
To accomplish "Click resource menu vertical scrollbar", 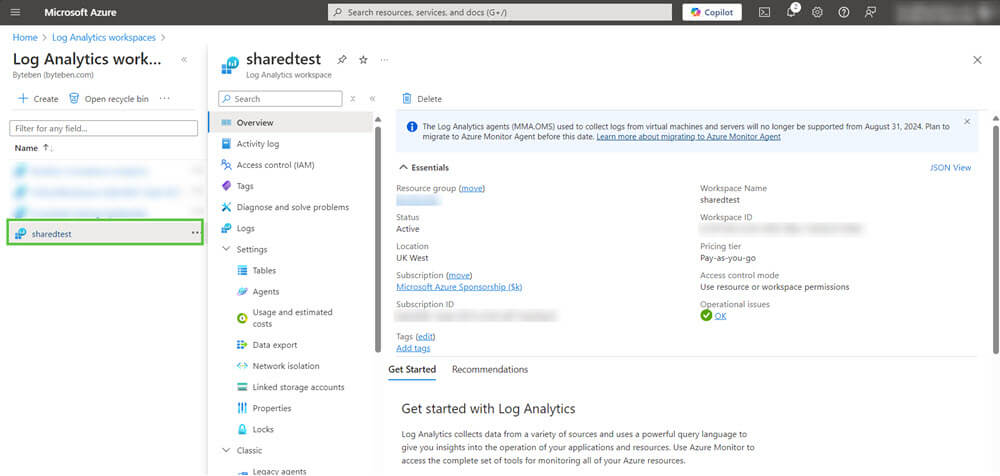I will pos(378,239).
